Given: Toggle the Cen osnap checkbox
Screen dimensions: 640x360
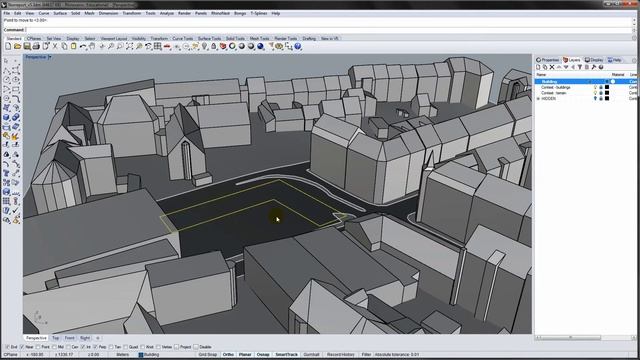Looking at the screenshot, I should [68, 347].
